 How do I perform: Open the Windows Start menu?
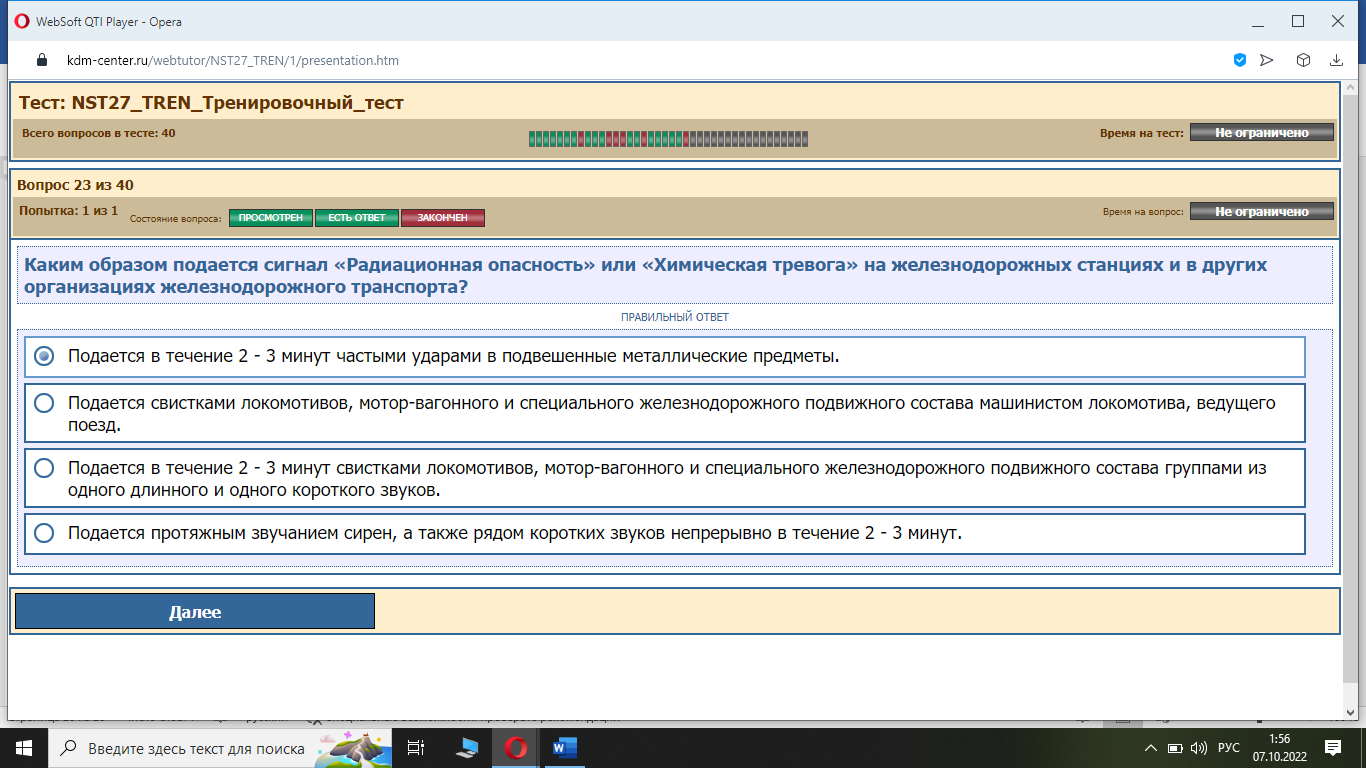tap(24, 748)
